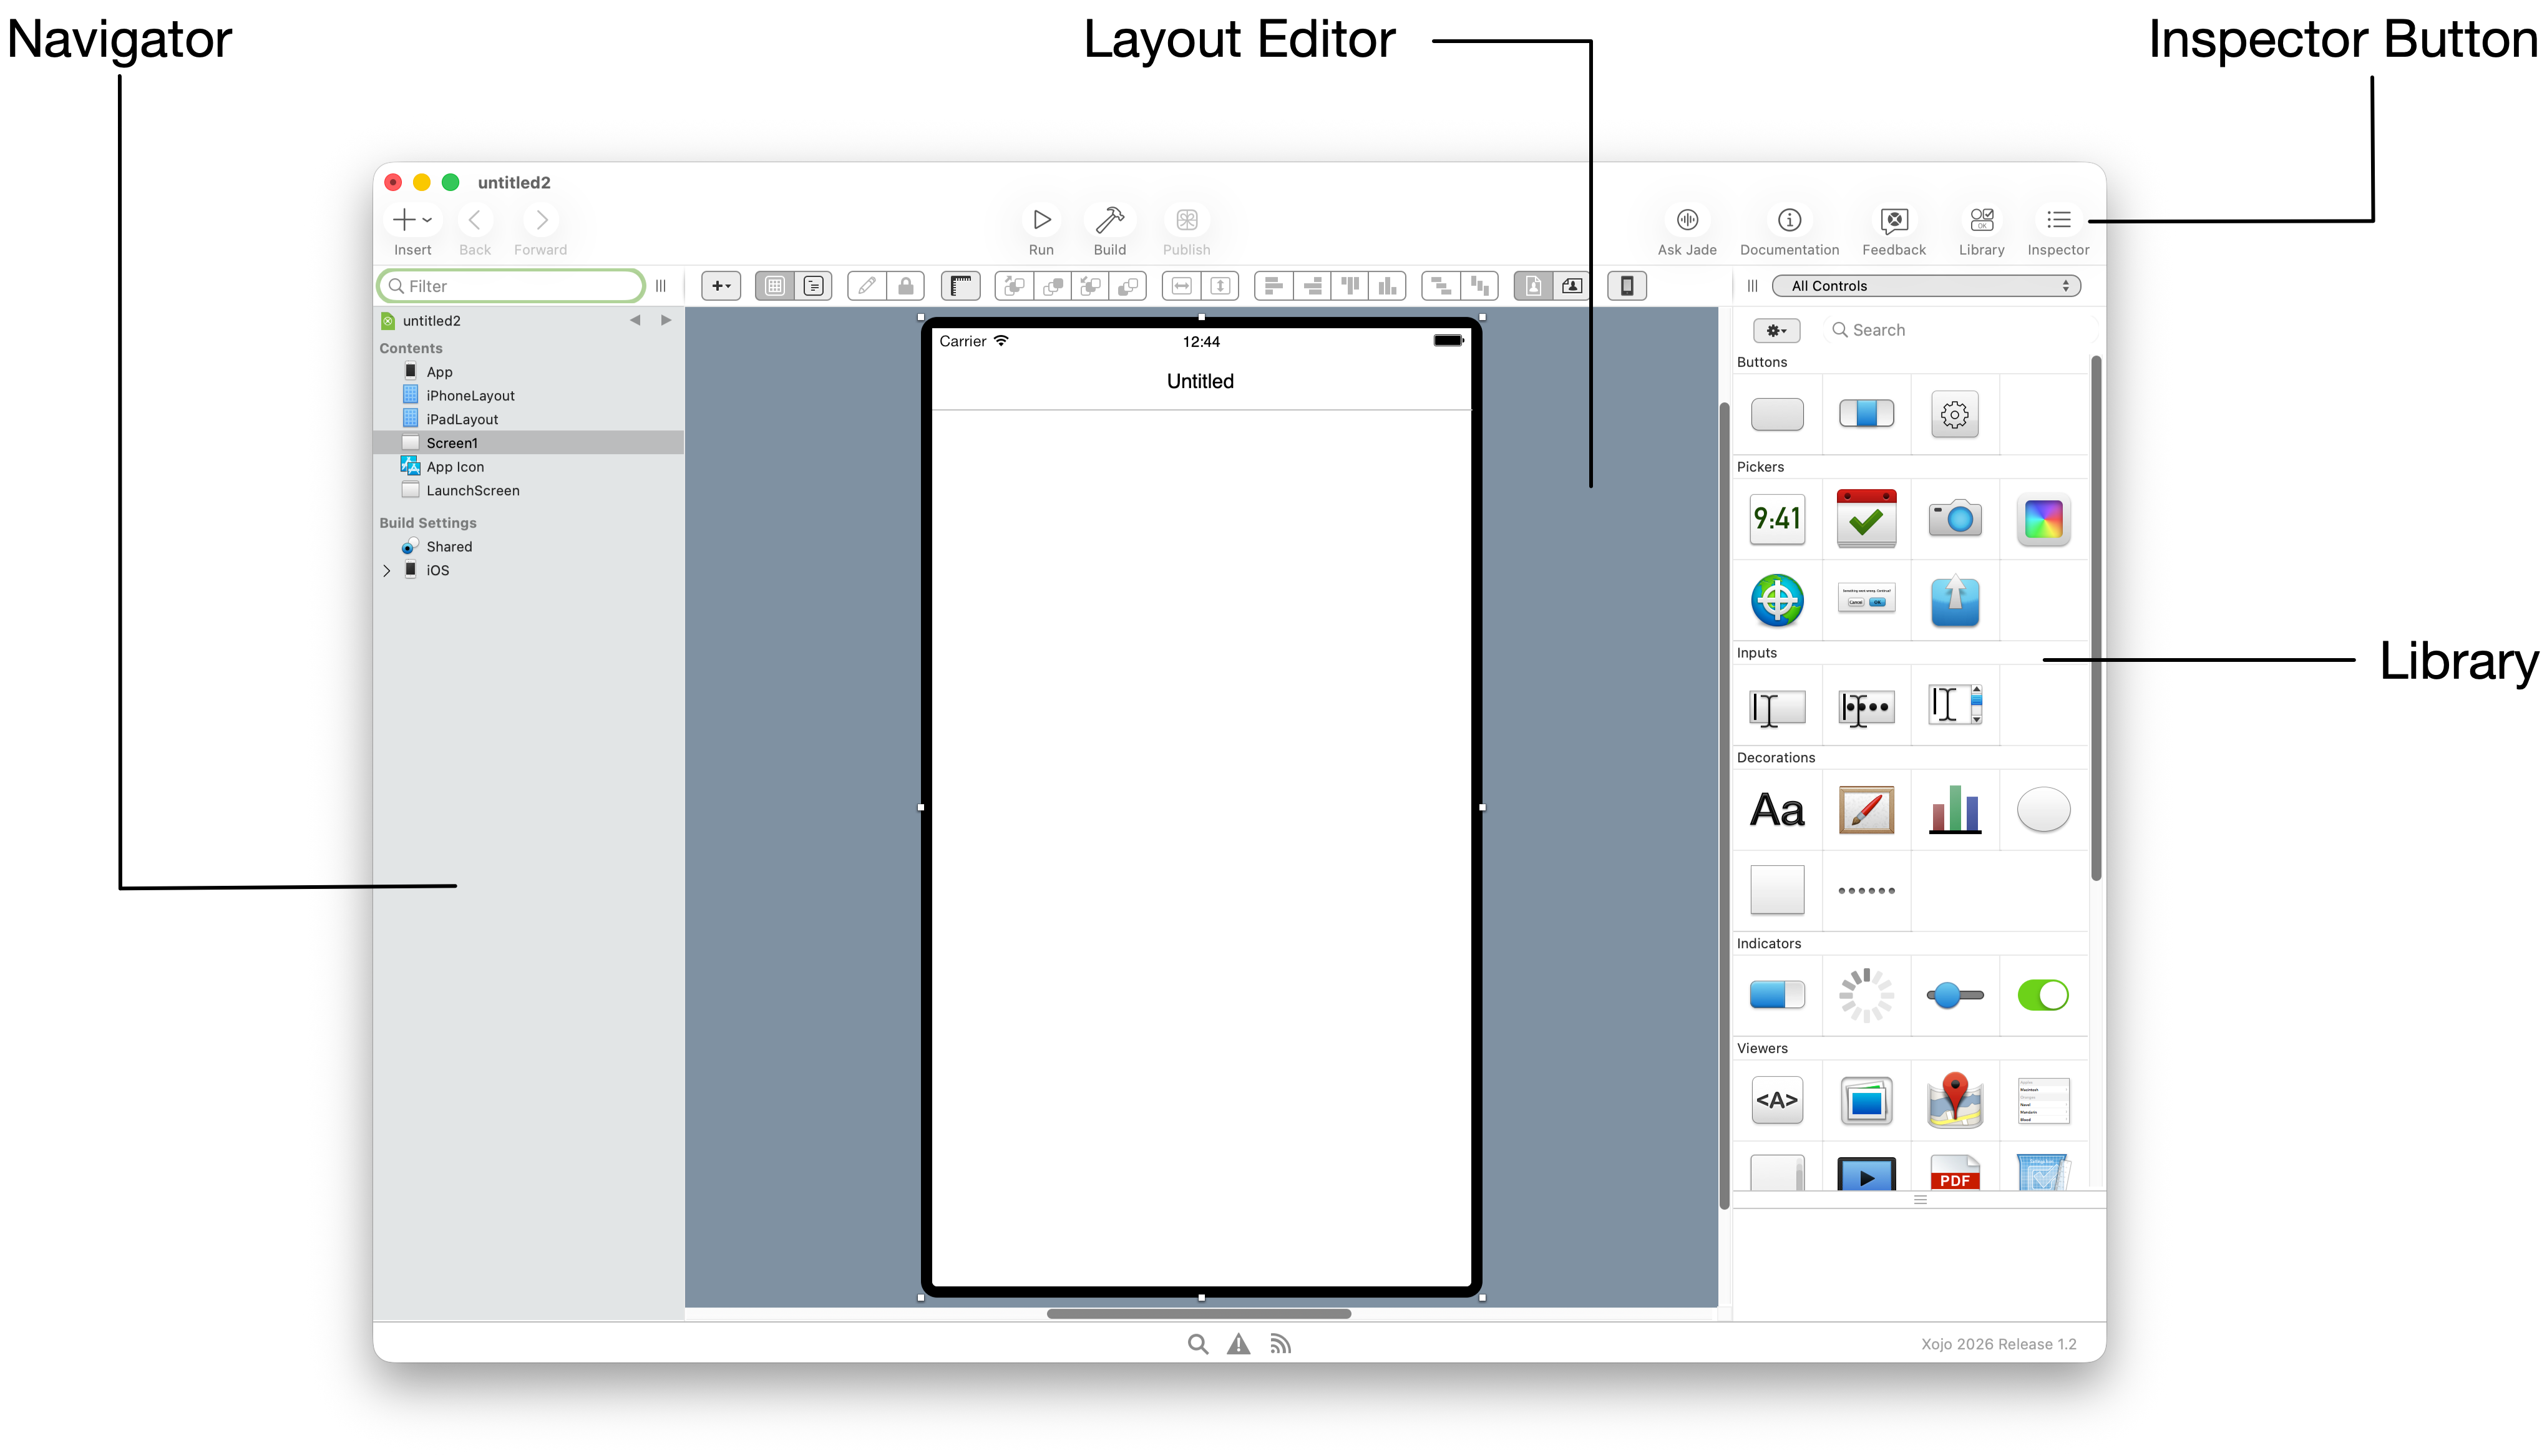Select the movie player control
This screenshot has width=2547, height=1456.
pos(1866,1175)
